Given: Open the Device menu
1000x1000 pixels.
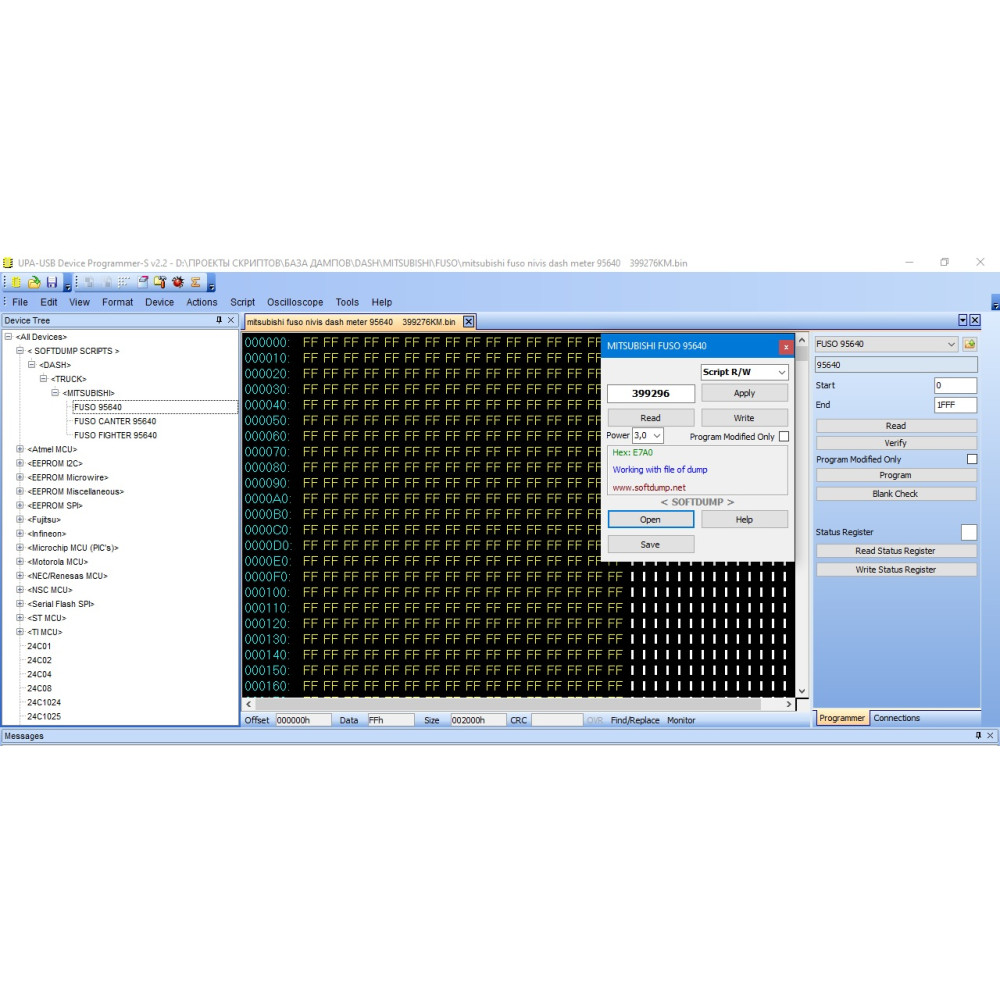Looking at the screenshot, I should tap(159, 302).
